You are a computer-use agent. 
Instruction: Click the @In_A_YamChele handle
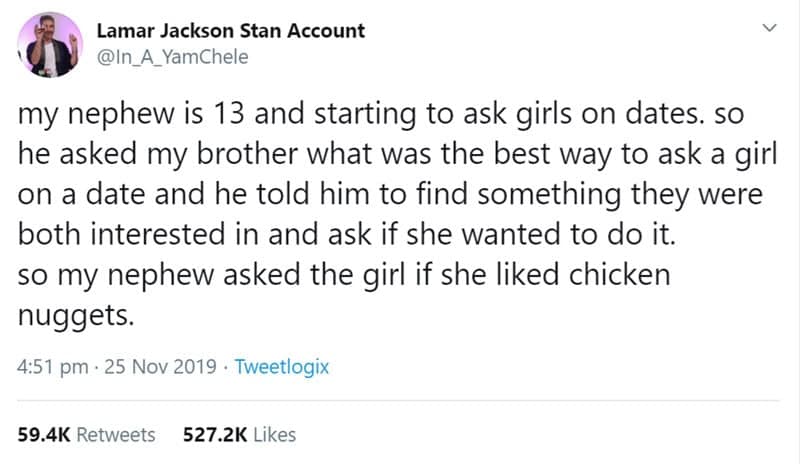[173, 57]
